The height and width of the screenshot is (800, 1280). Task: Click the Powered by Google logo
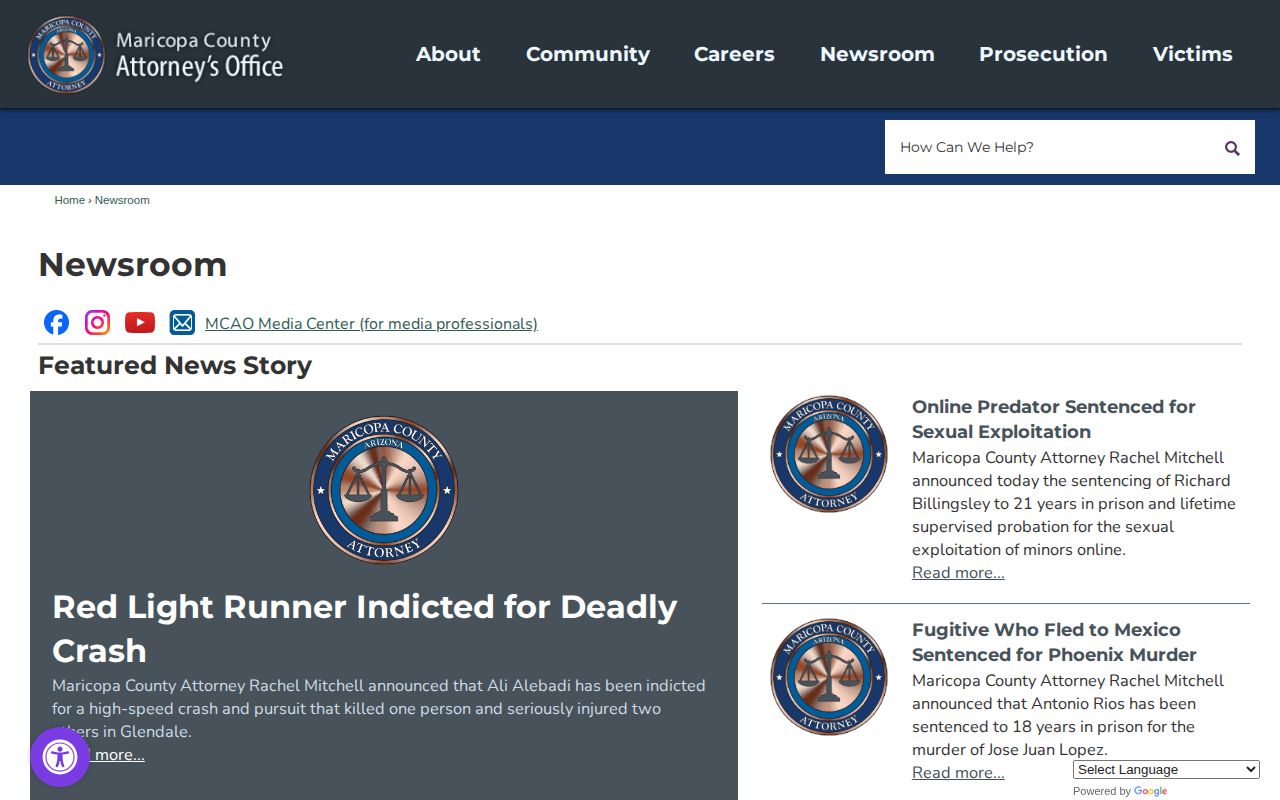(1150, 791)
